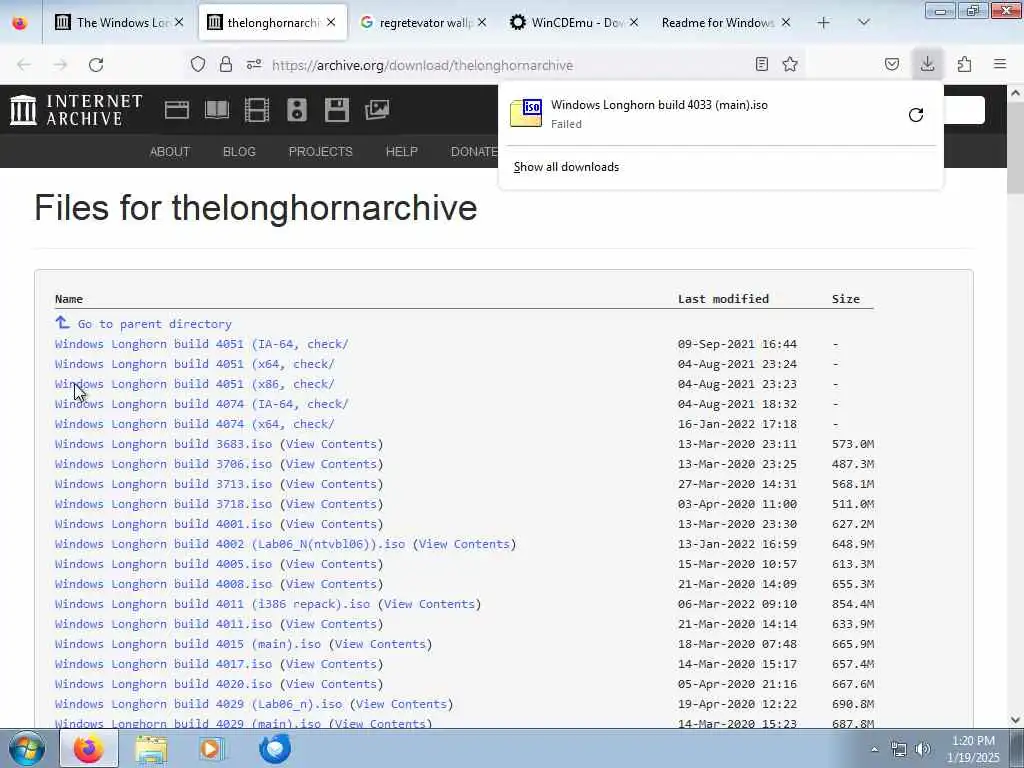Open the Web (Wayback) media icon
The height and width of the screenshot is (768, 1024).
[x=176, y=110]
